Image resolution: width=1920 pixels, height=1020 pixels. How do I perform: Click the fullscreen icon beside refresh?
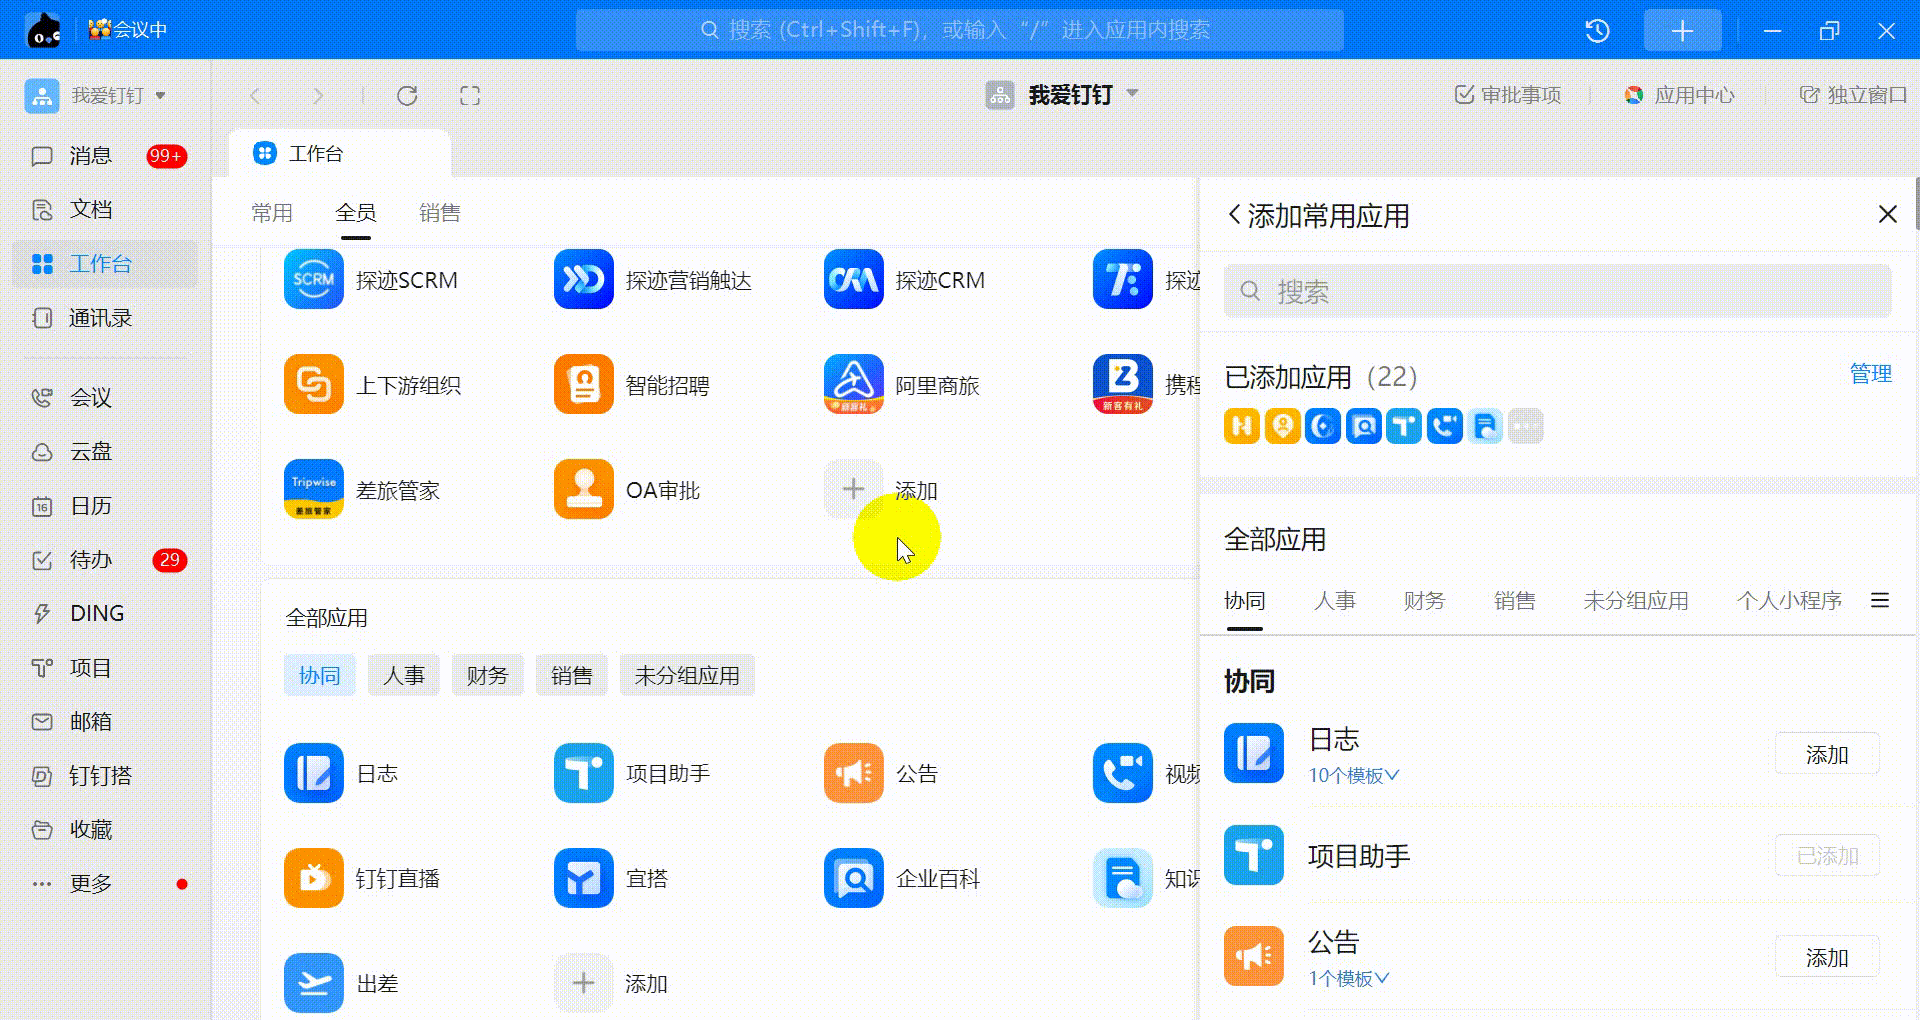470,96
